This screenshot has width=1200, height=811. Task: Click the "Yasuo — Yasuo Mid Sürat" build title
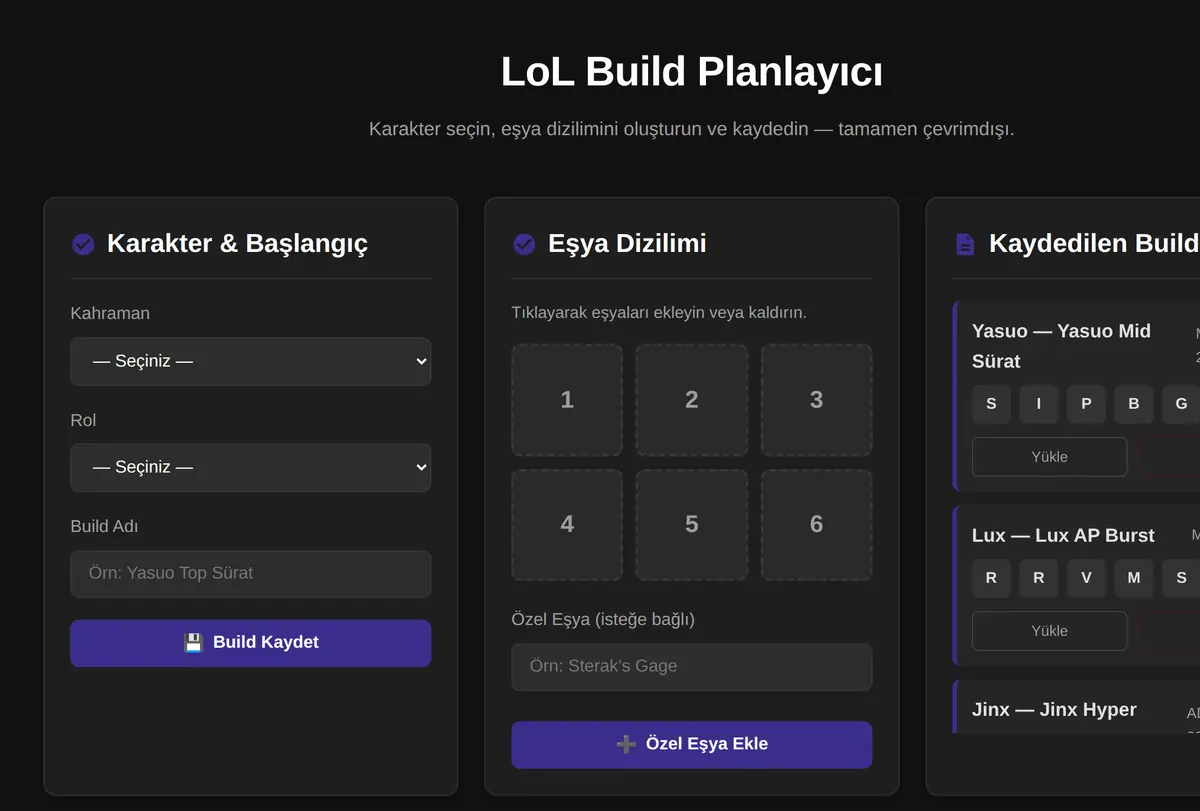(1061, 346)
